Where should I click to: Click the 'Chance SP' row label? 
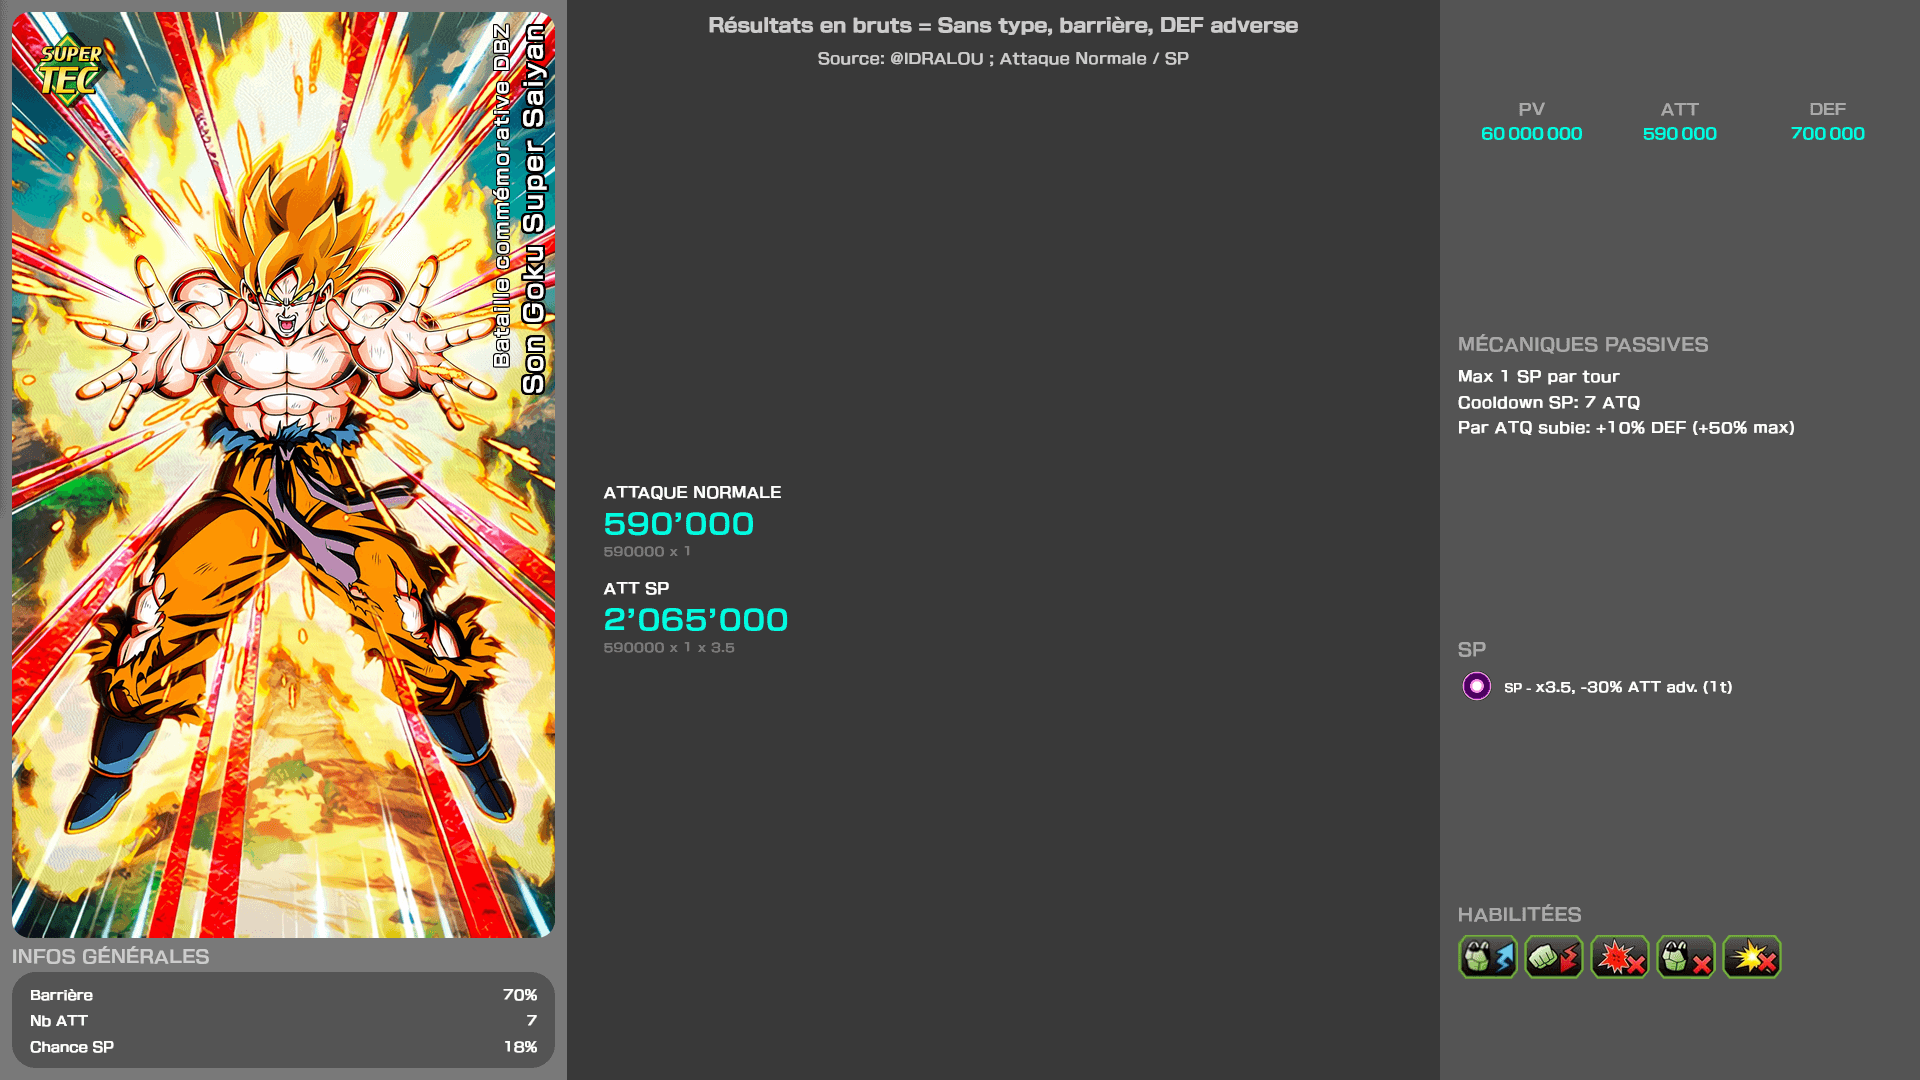pyautogui.click(x=72, y=1047)
